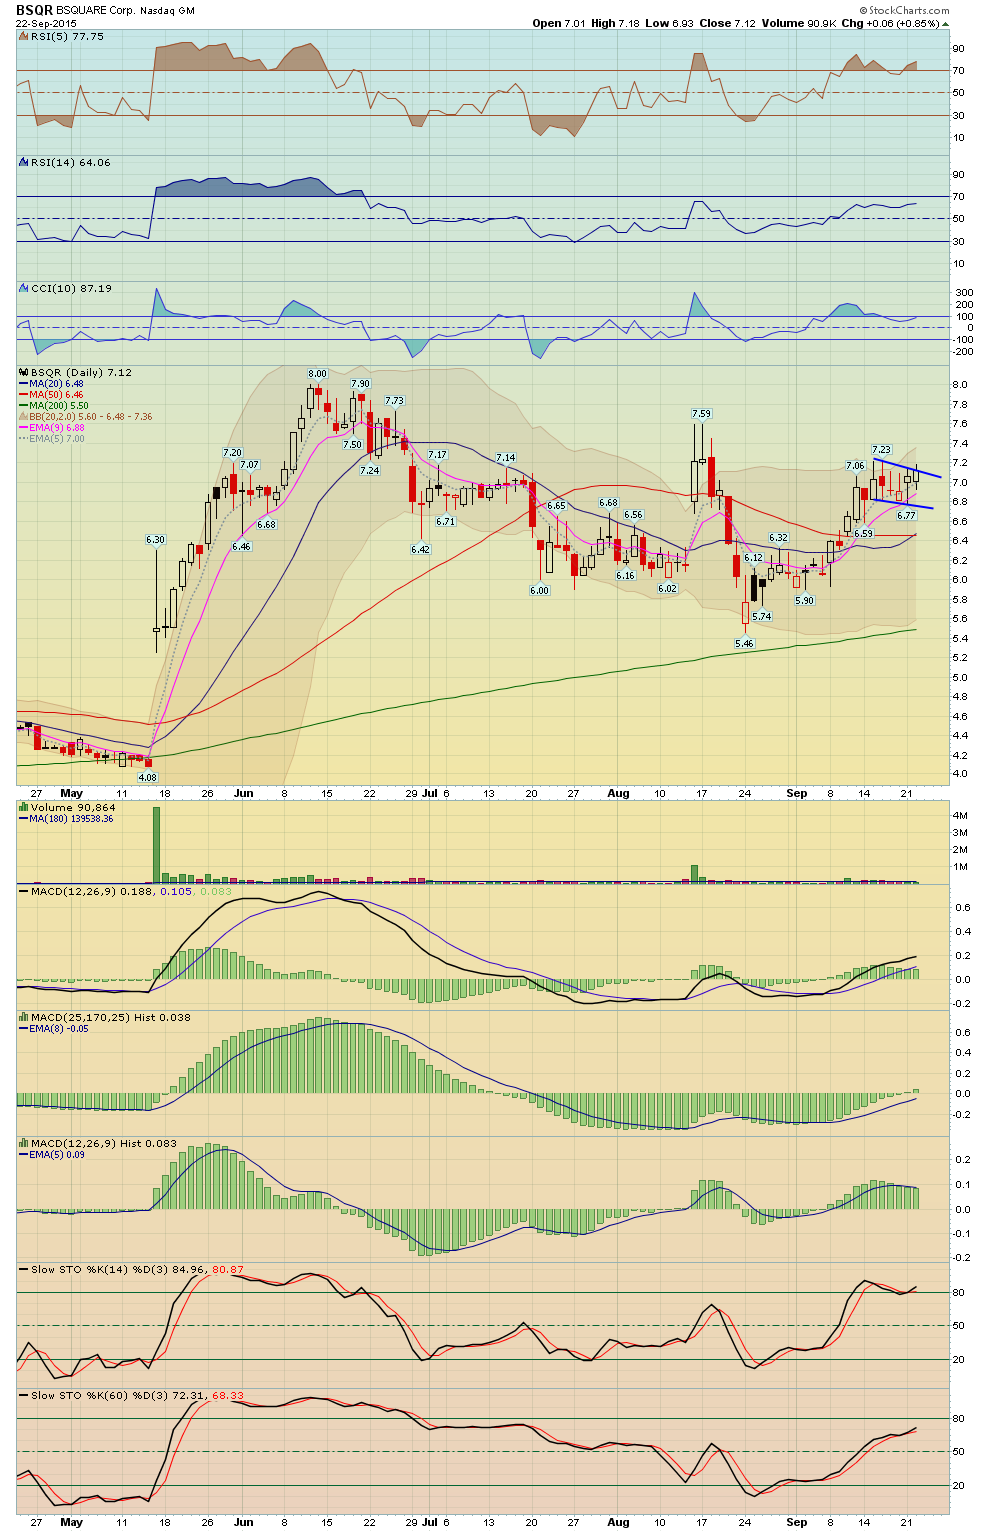Click the BSQR ticker symbol title

point(34,10)
